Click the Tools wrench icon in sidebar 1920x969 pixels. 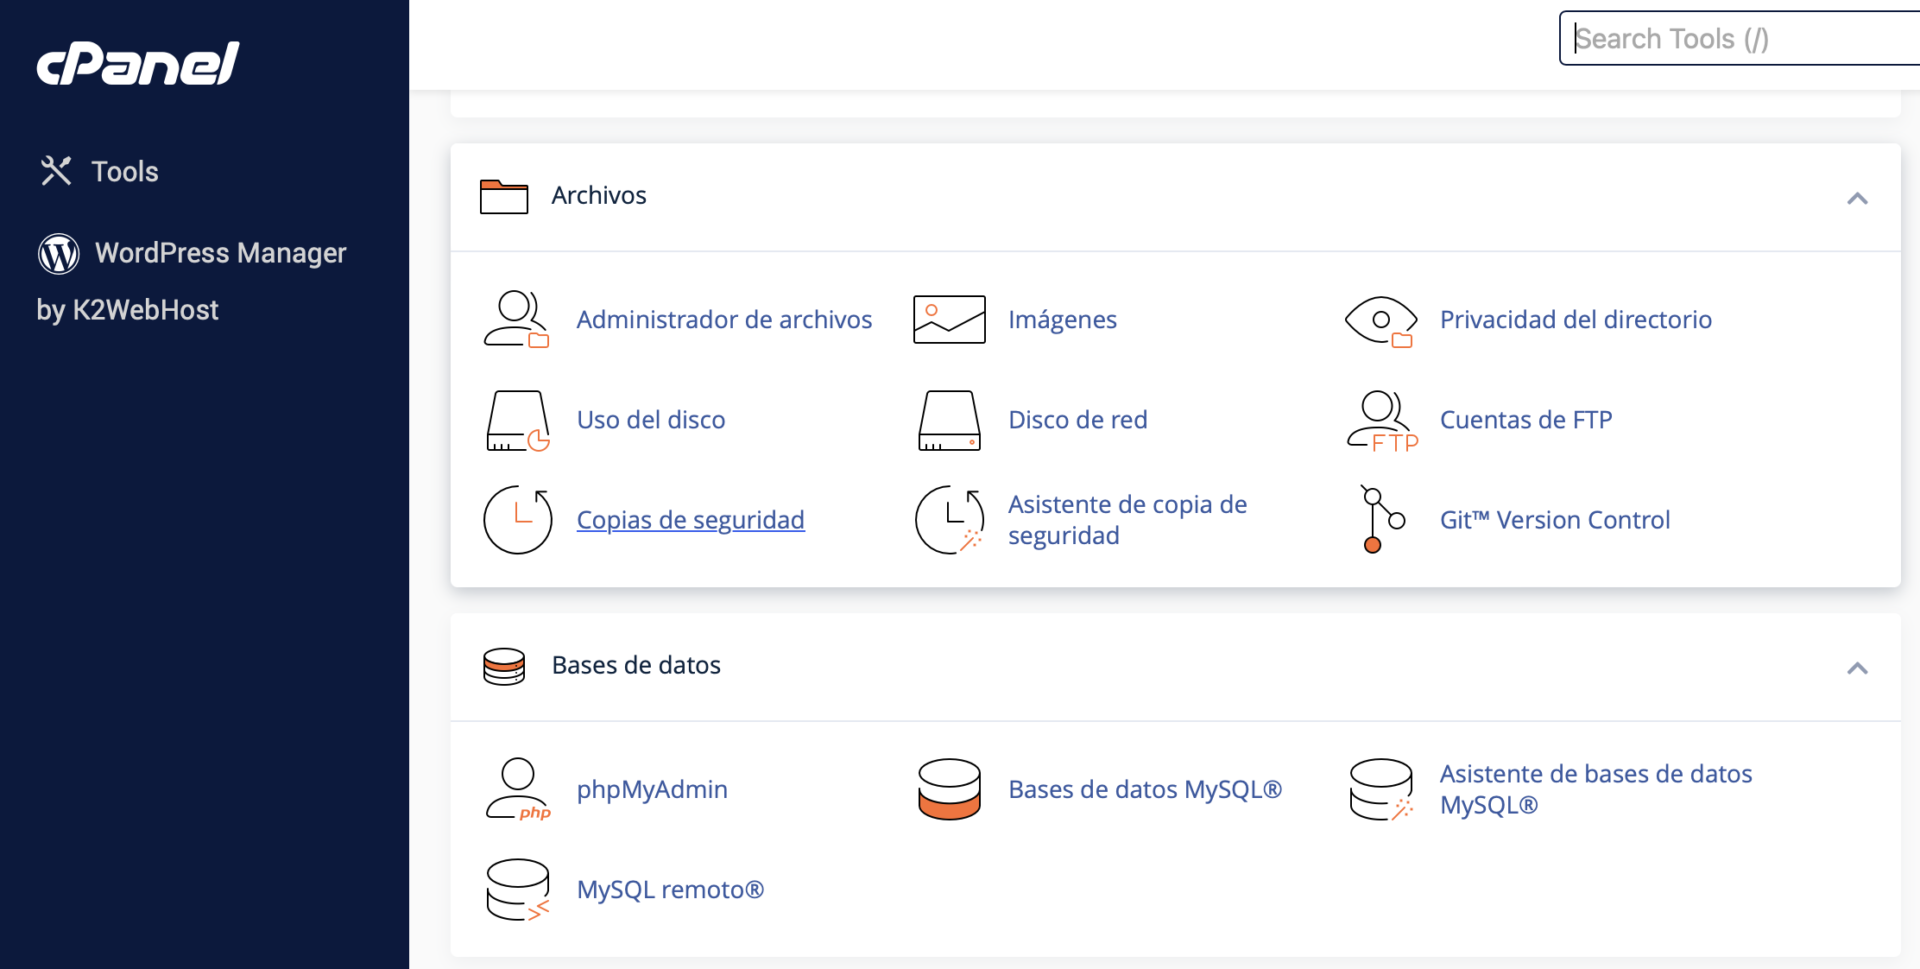pos(56,171)
